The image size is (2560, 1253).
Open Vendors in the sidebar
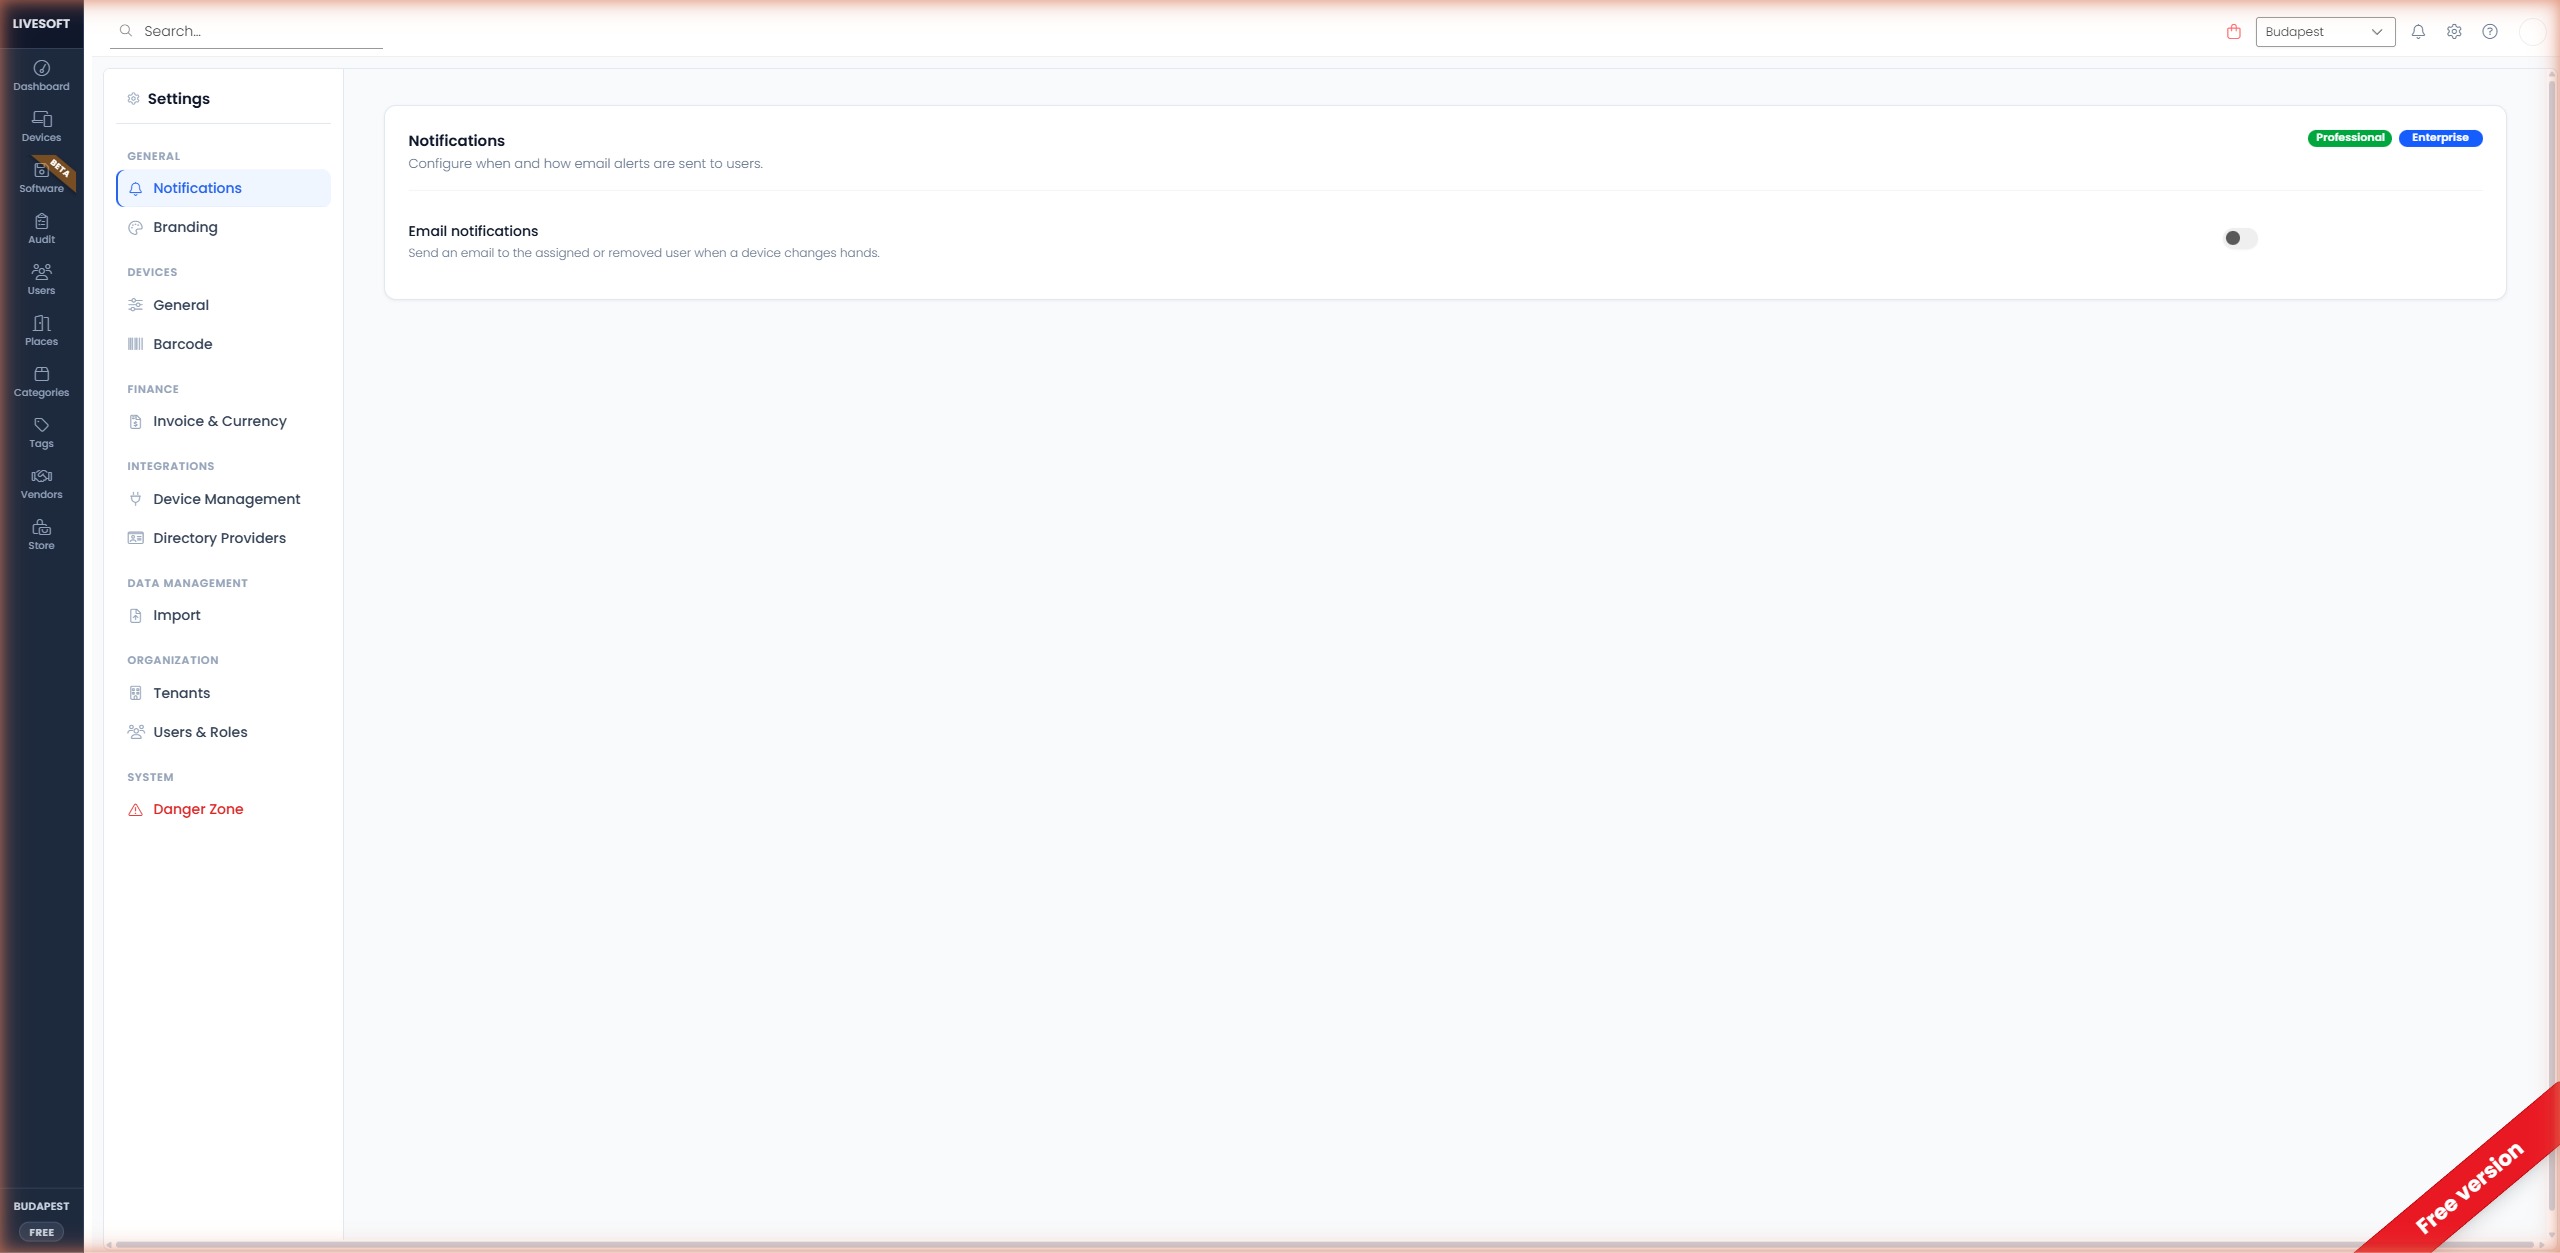pos(41,483)
